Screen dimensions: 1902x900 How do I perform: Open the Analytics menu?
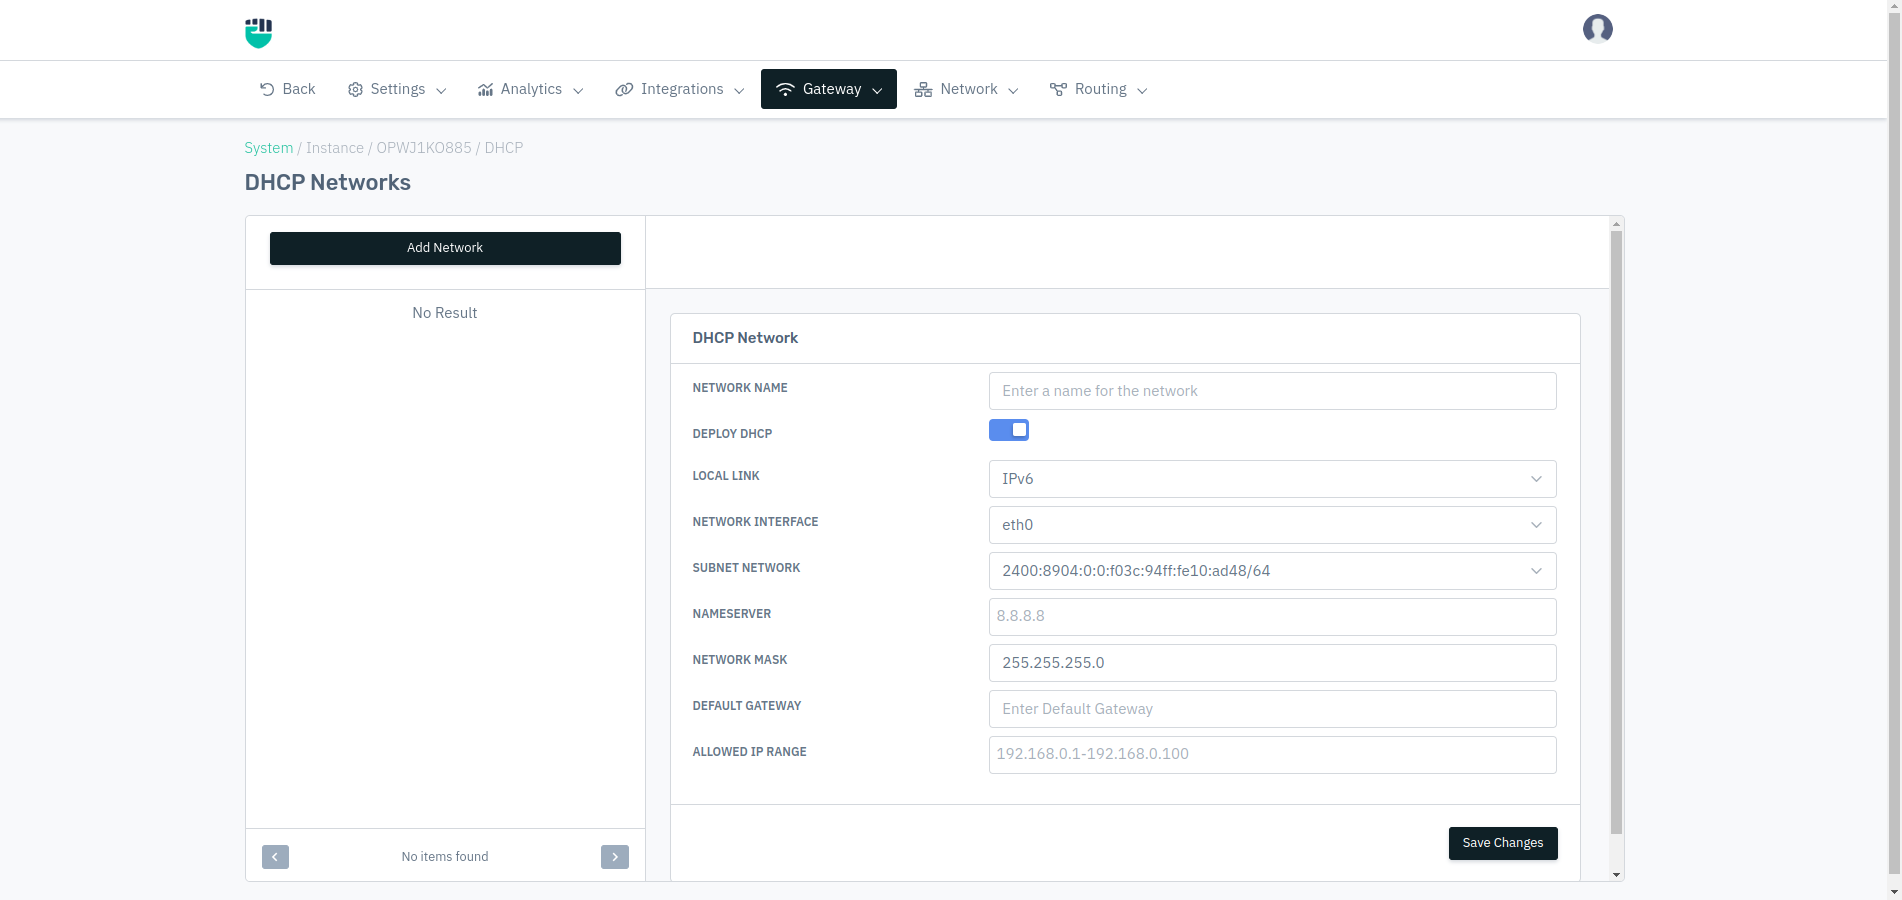coord(530,89)
